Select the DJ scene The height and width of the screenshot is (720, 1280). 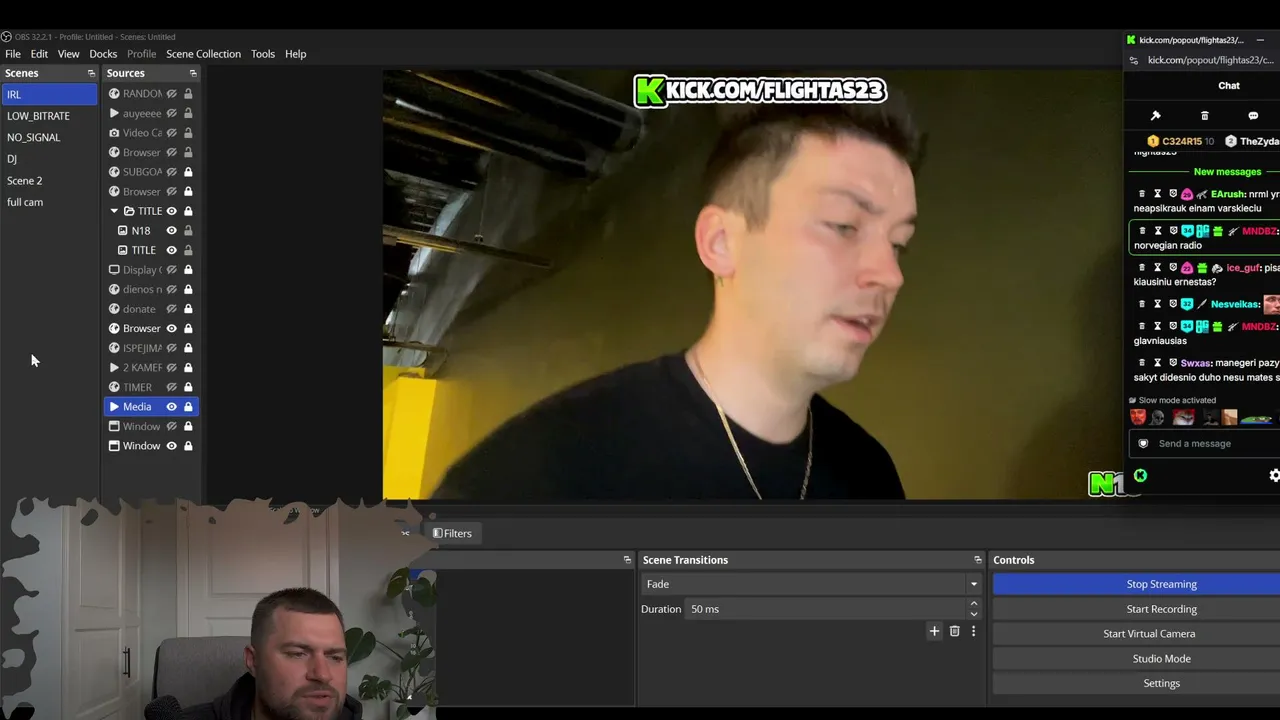click(49, 159)
